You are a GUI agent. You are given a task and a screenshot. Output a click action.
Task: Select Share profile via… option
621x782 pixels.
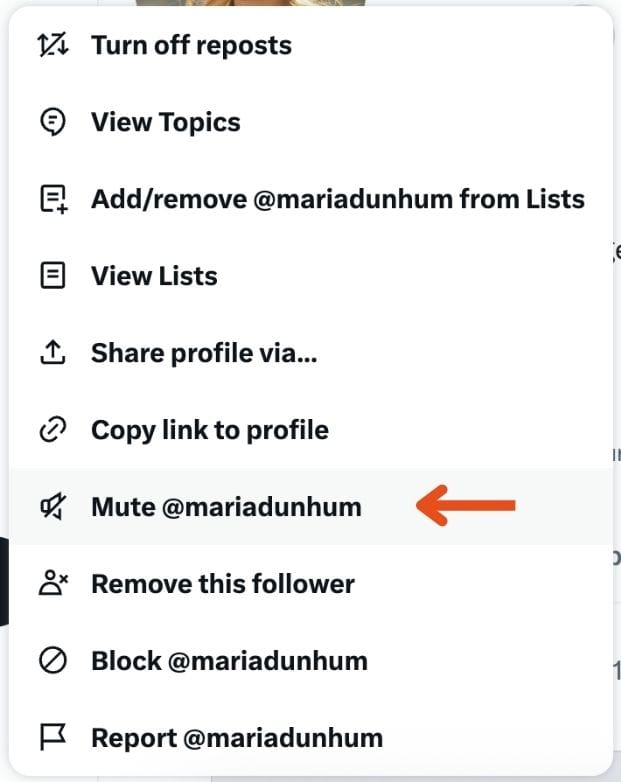[310, 353]
